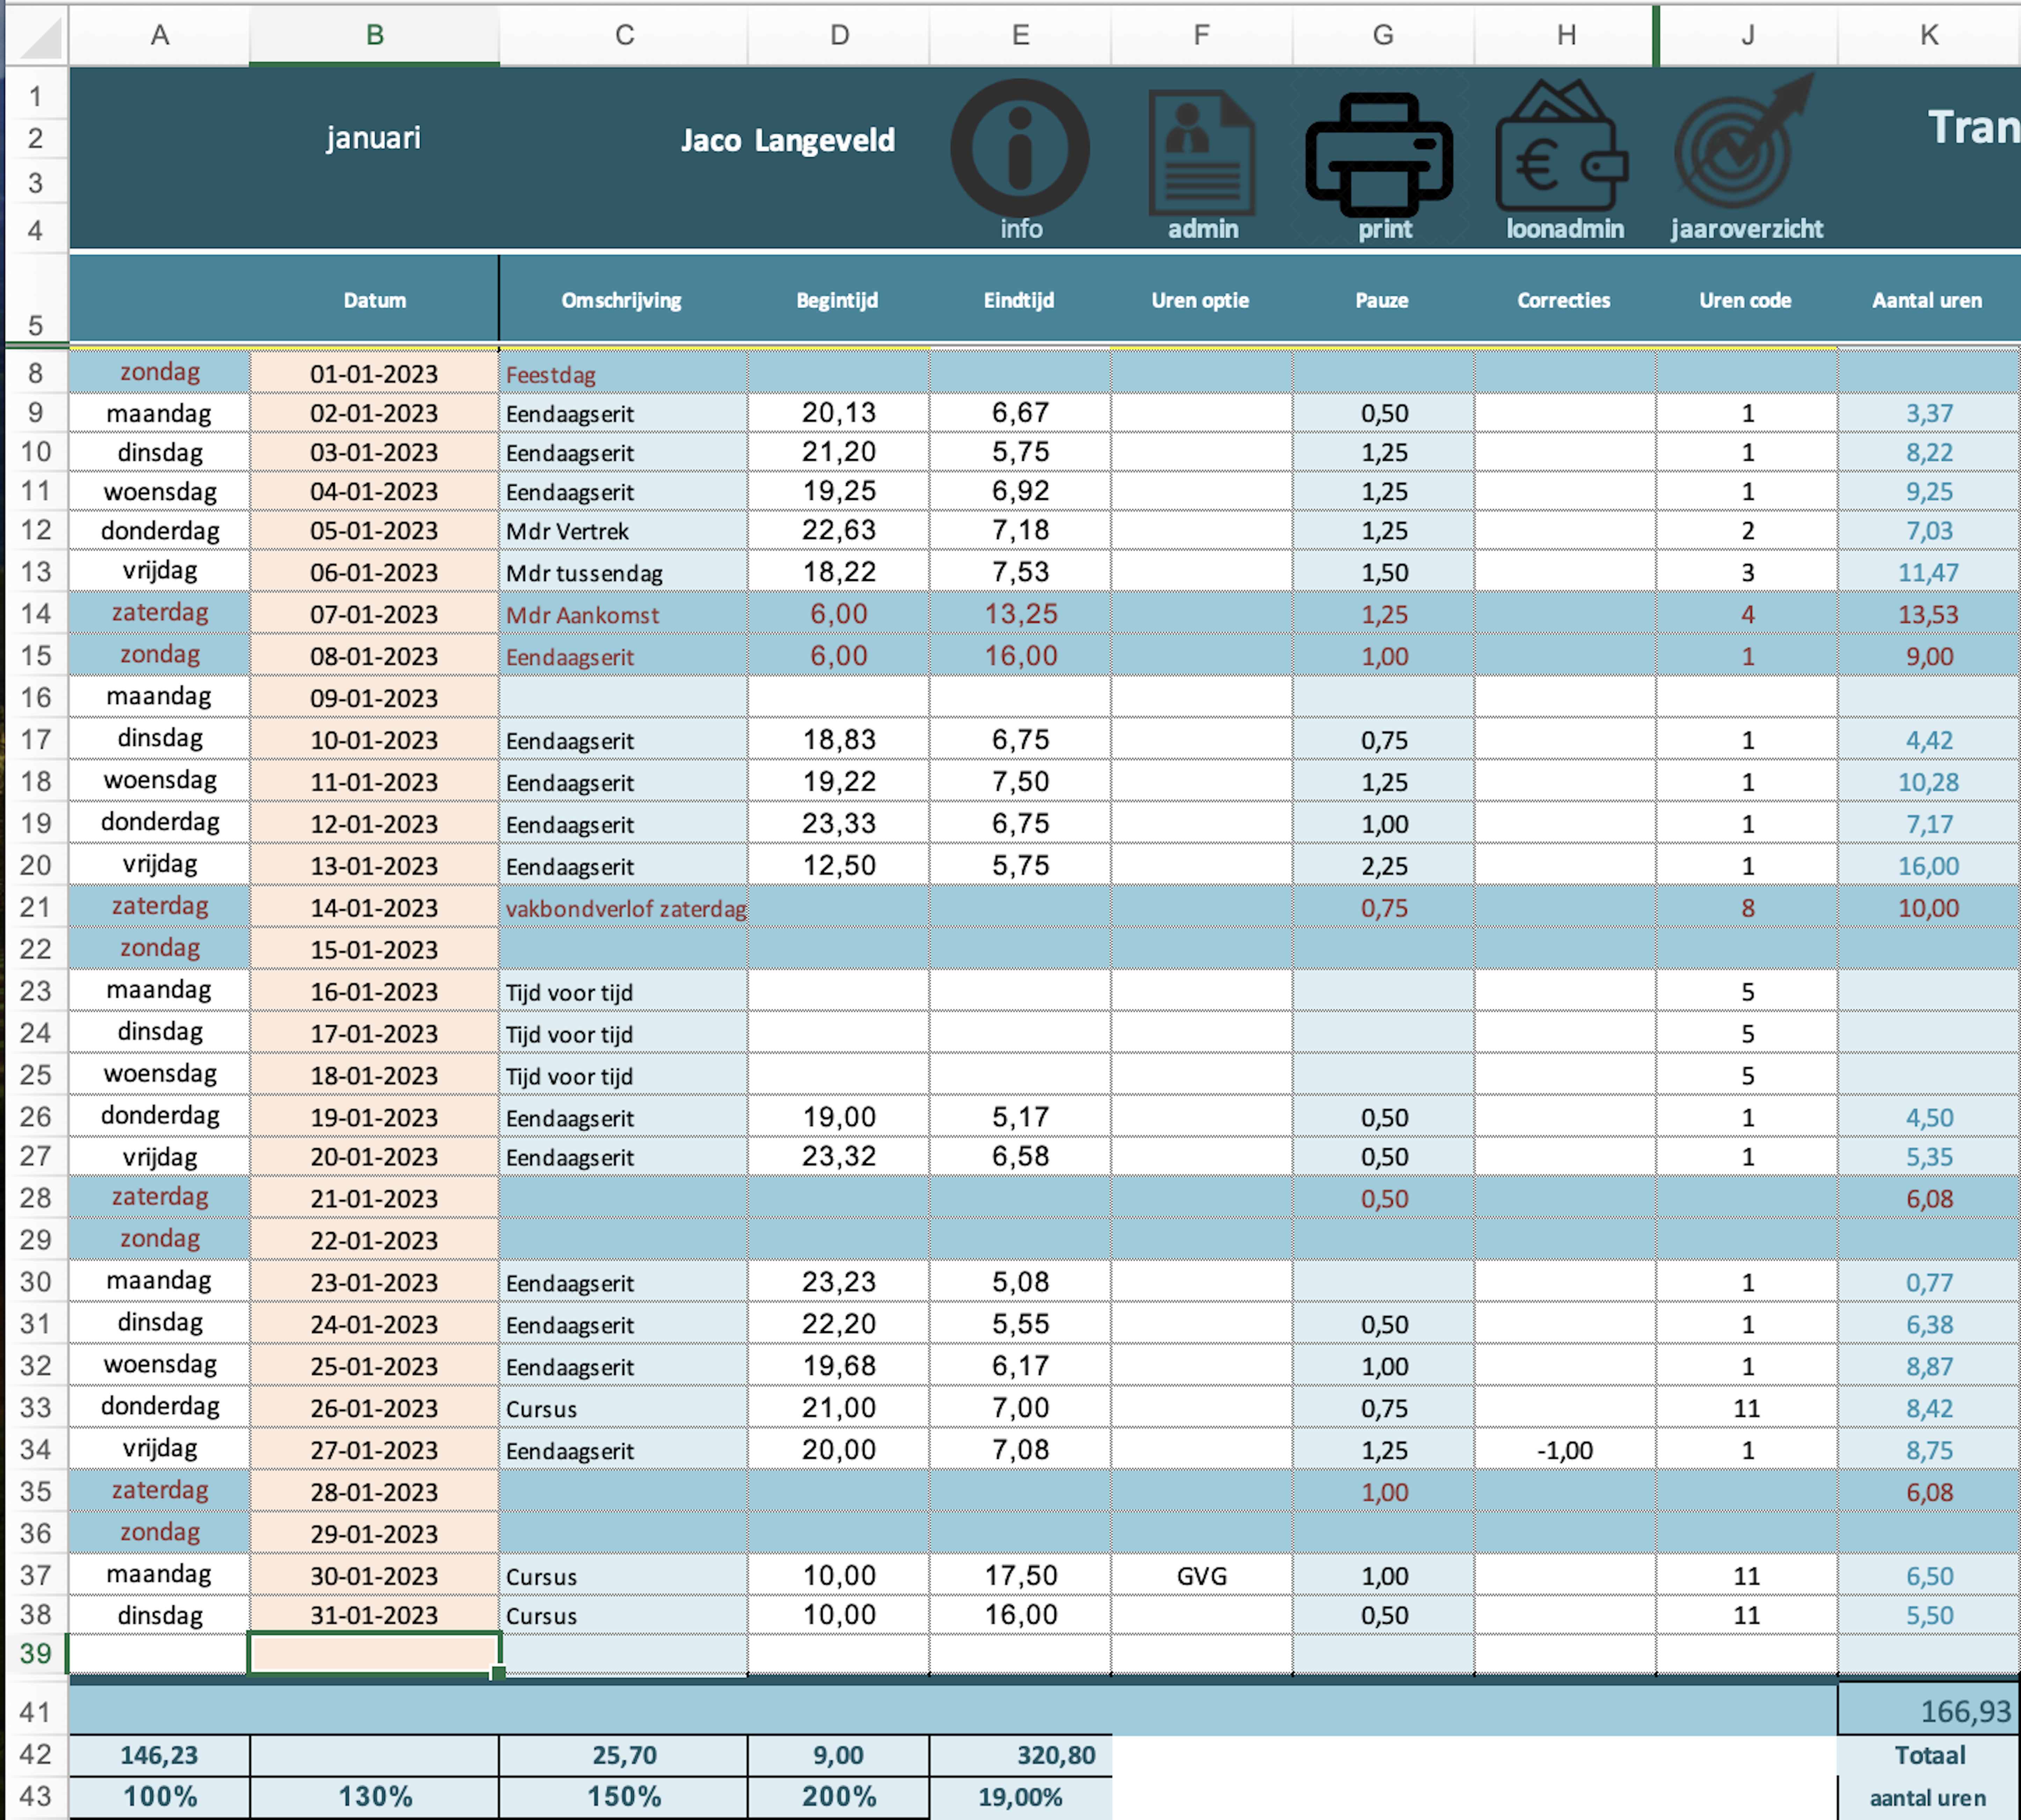Click the 130% percentage cell
Screen dimensions: 2021x1820
click(x=374, y=1797)
